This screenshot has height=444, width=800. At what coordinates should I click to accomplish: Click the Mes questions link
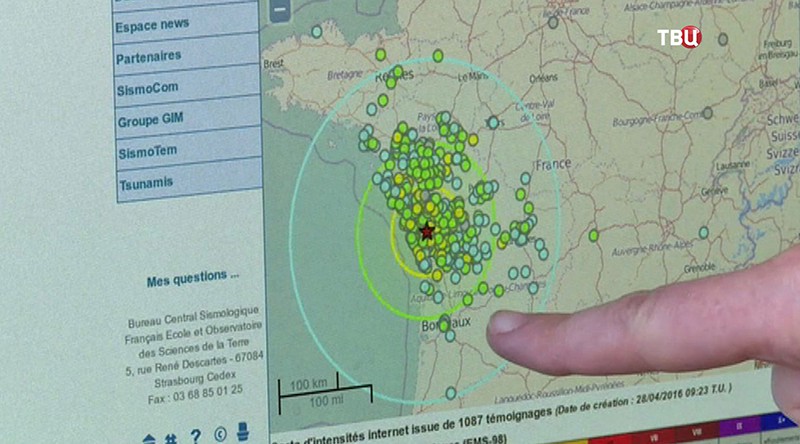(x=193, y=279)
